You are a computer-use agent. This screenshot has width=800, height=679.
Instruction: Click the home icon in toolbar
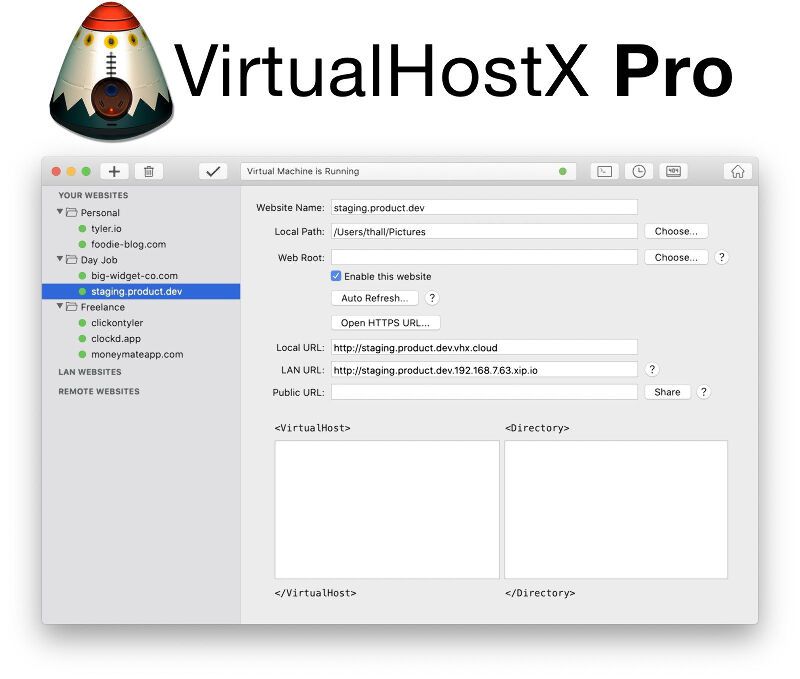click(x=737, y=171)
